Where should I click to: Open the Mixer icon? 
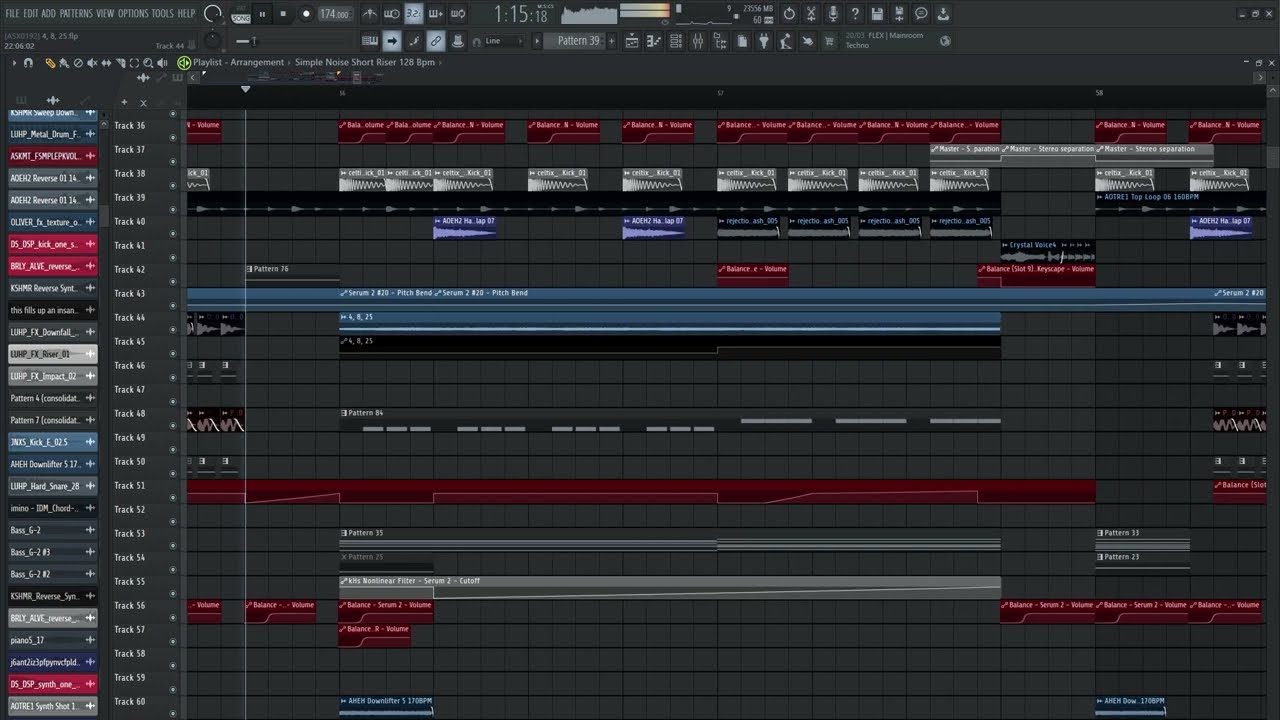[698, 41]
